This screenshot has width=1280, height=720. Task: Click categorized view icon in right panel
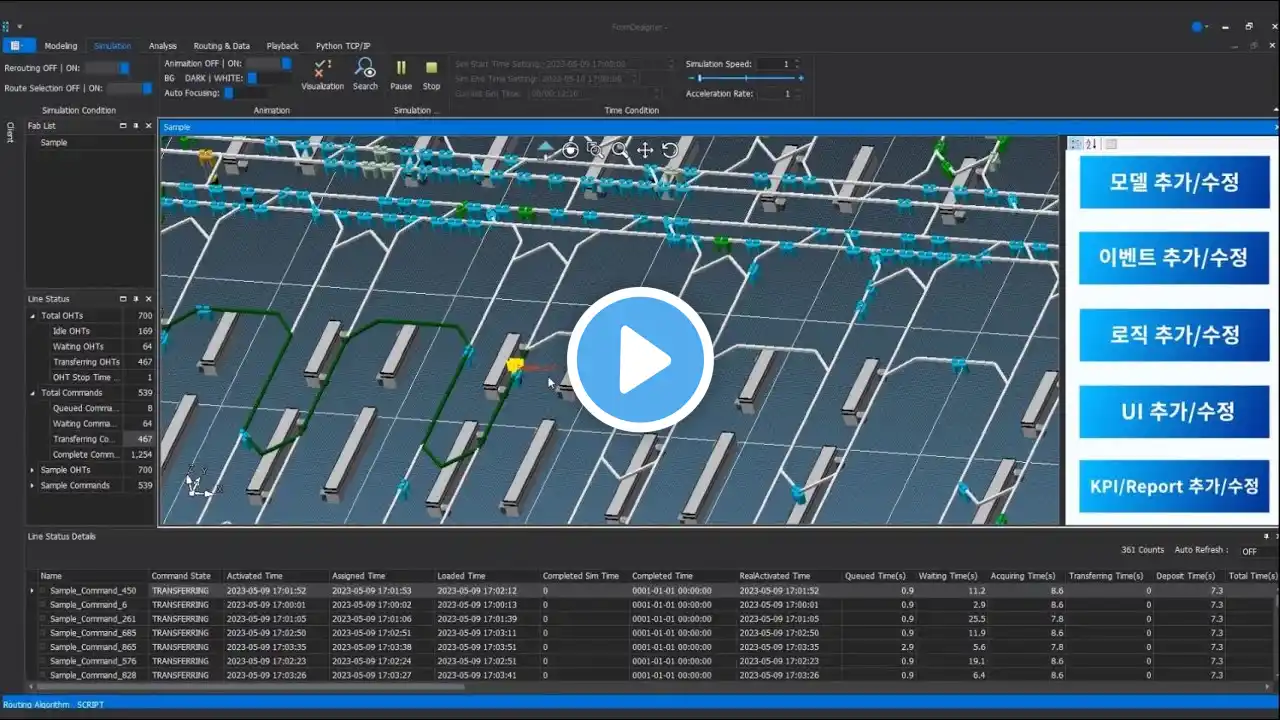1076,144
